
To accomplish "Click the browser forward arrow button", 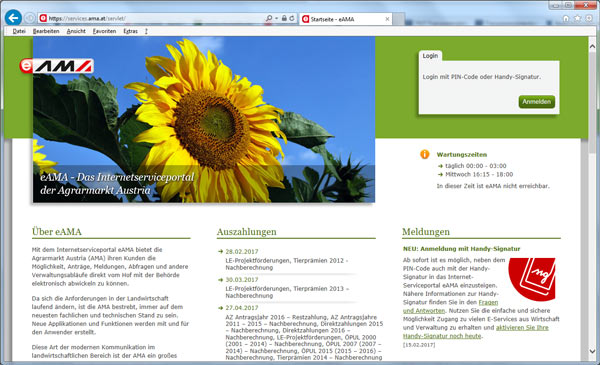I will click(29, 18).
